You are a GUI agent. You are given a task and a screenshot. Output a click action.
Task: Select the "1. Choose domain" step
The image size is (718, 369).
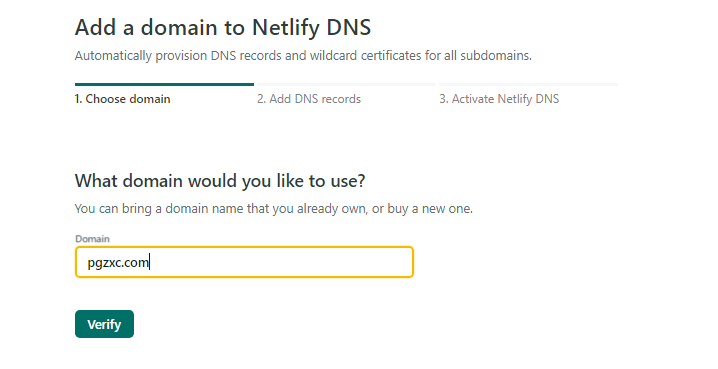click(x=123, y=99)
